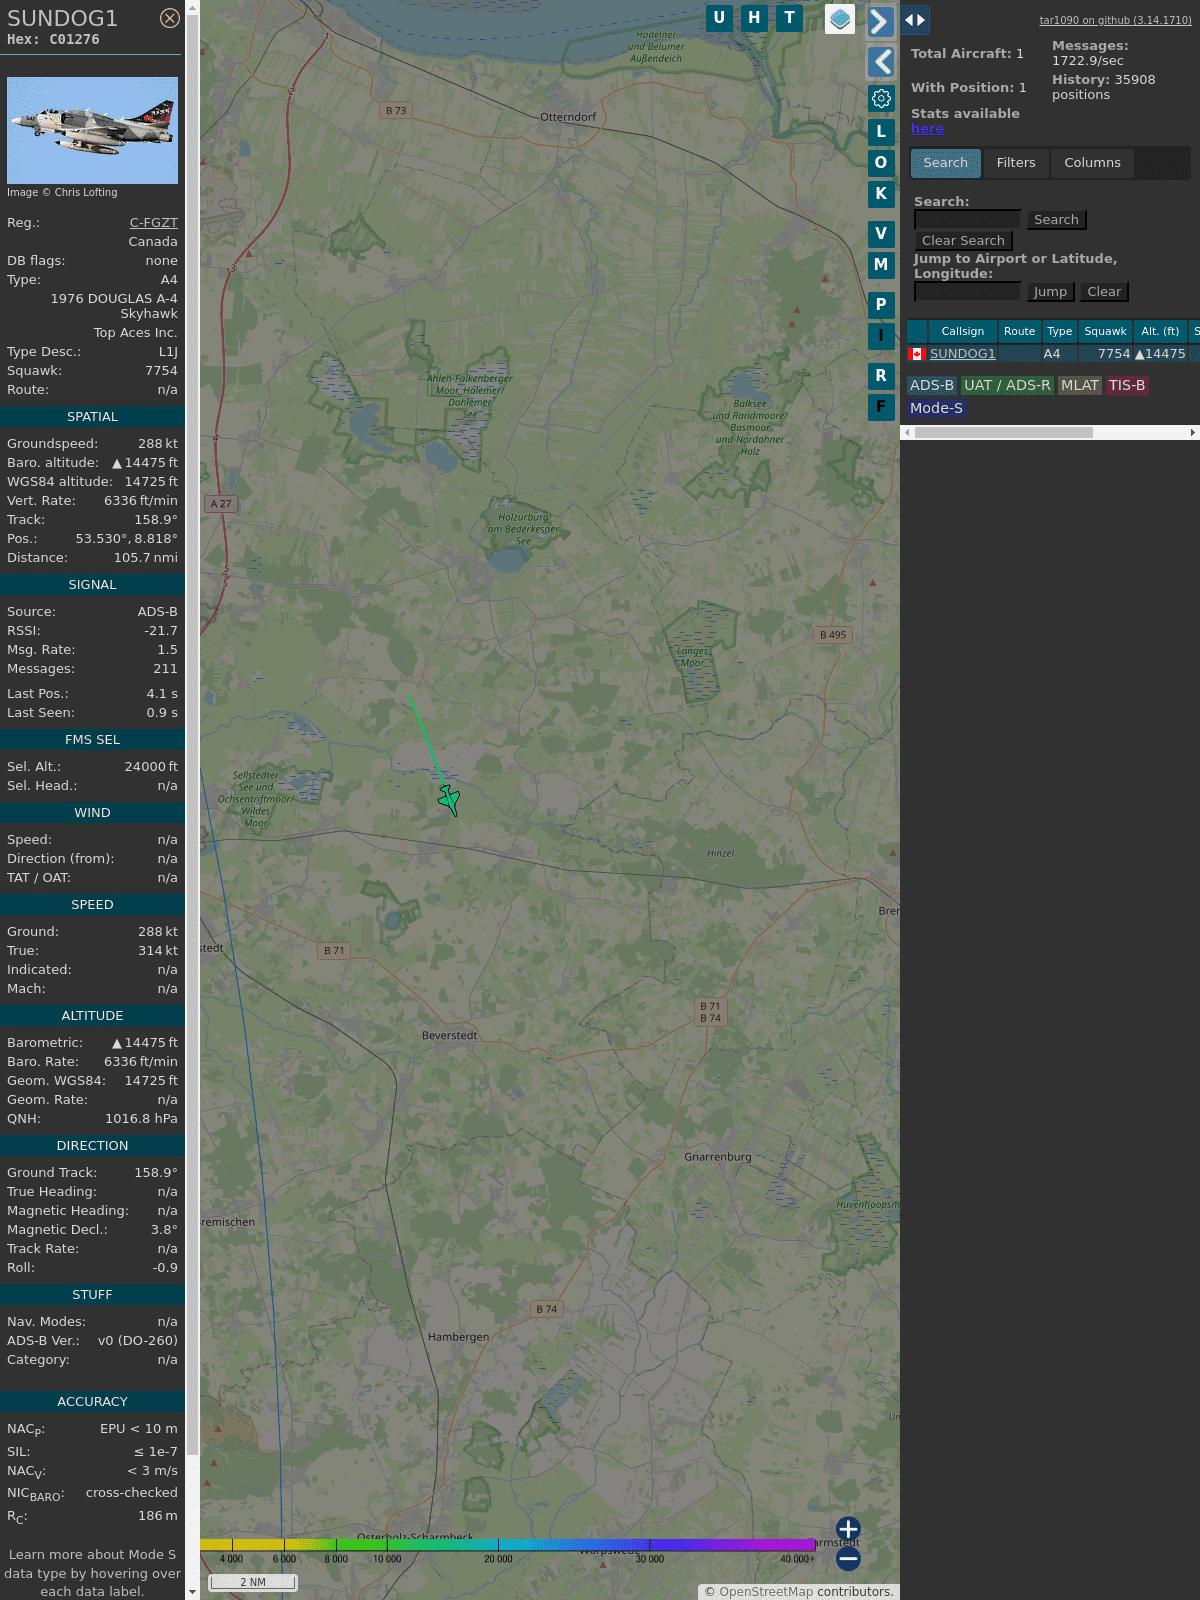The height and width of the screenshot is (1600, 1200).
Task: Click the TIS-B legend label
Action: [x=1127, y=385]
